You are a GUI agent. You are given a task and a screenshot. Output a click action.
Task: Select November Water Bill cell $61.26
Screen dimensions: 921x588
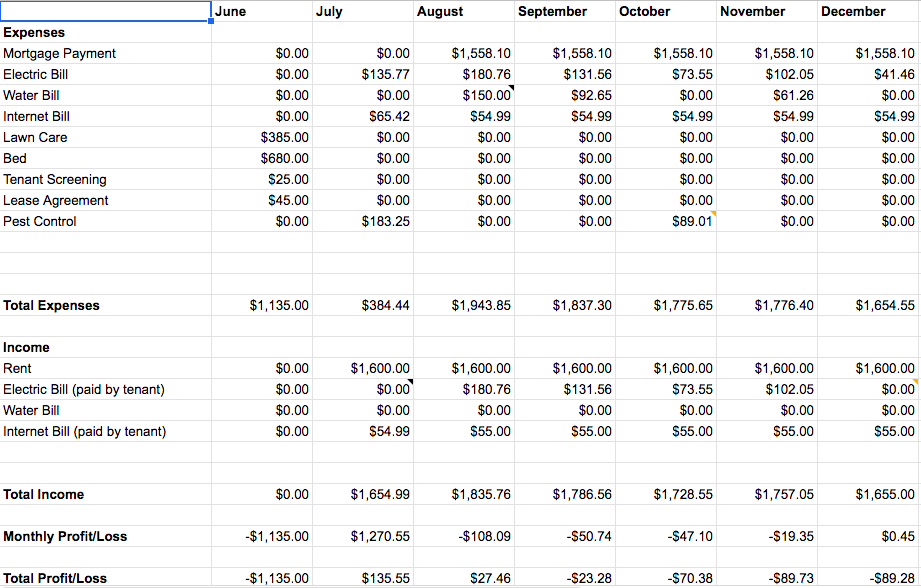pos(767,95)
